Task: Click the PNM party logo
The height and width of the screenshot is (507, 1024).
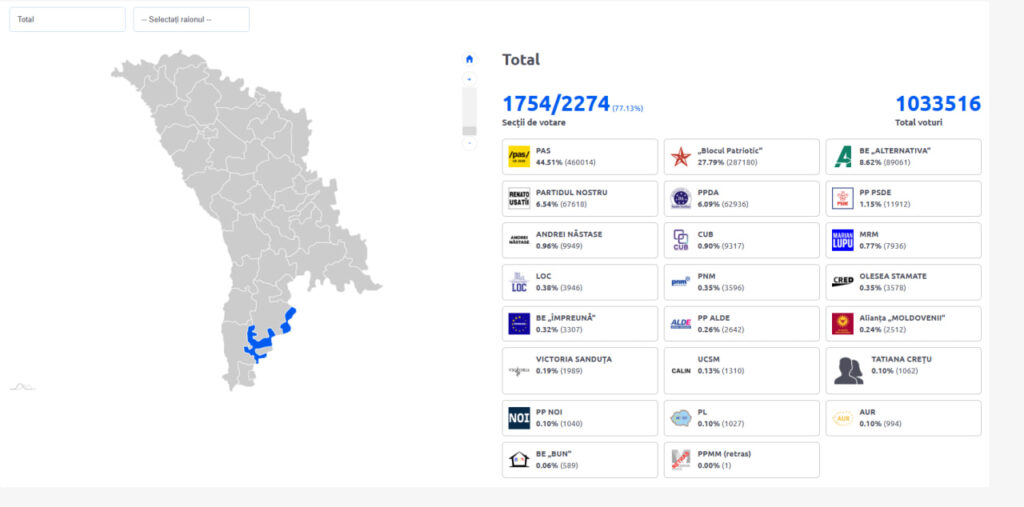Action: (x=680, y=282)
